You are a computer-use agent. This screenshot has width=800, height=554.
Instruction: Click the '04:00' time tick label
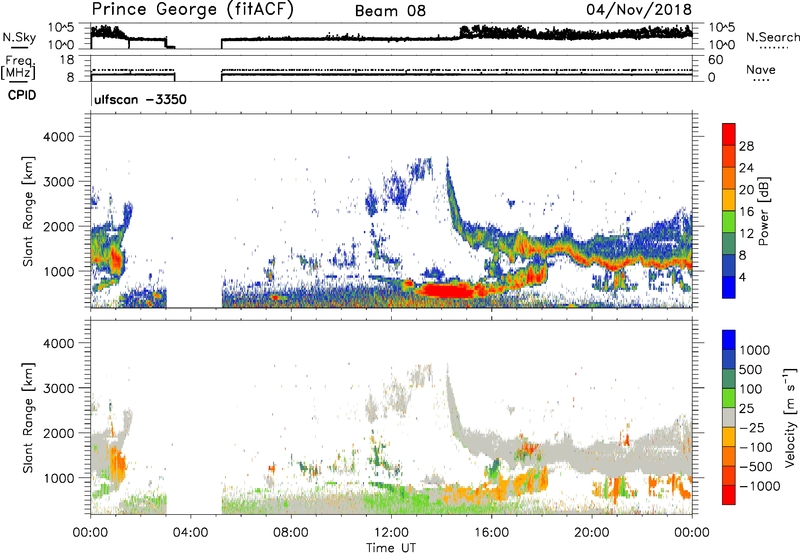pos(190,533)
